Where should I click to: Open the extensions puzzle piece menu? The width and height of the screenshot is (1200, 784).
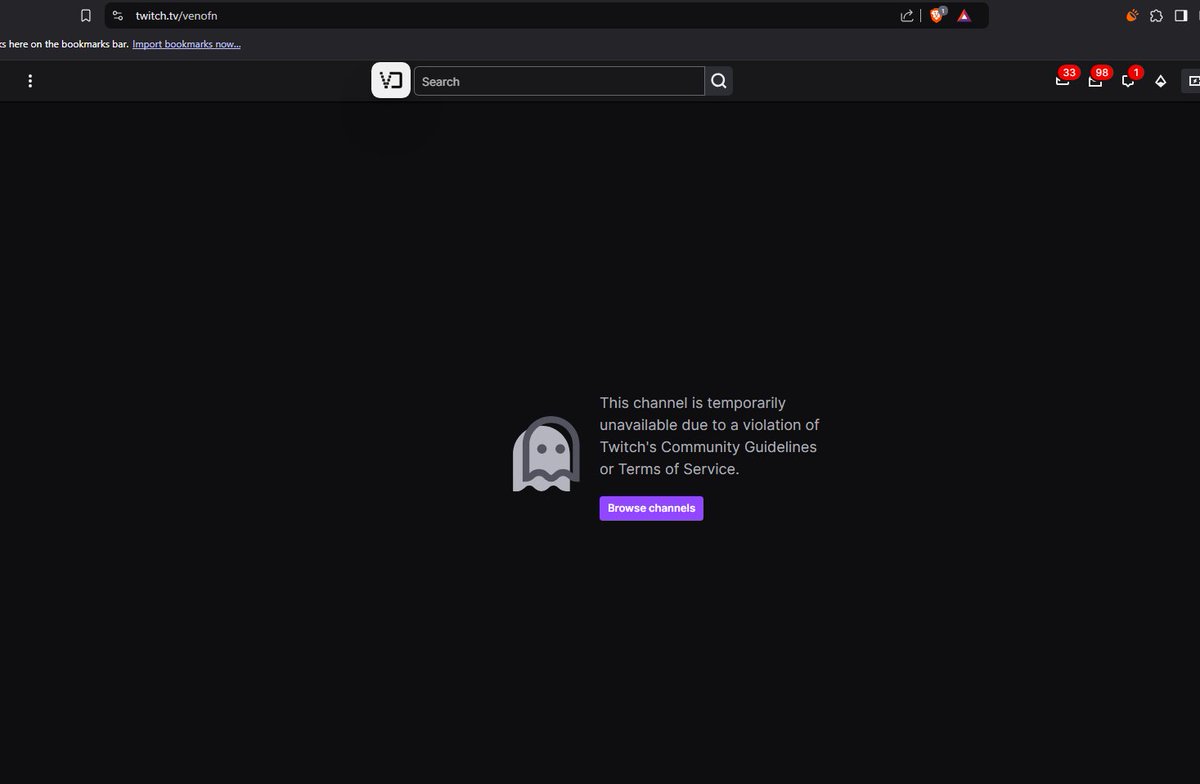(x=1157, y=16)
